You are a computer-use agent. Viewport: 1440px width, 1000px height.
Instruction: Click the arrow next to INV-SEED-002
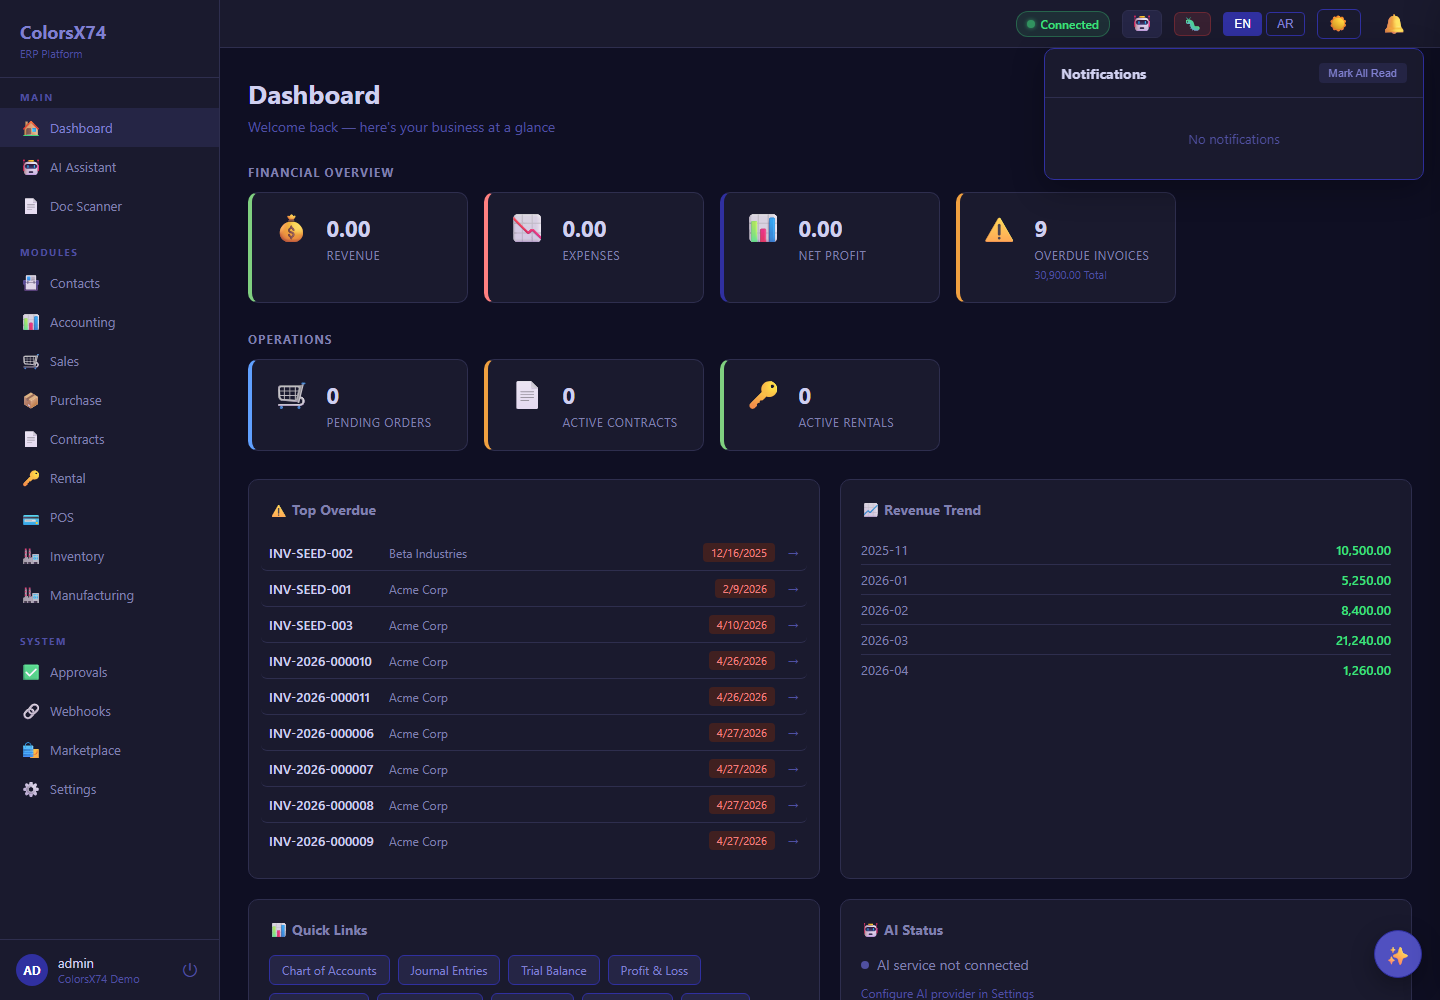coord(793,553)
